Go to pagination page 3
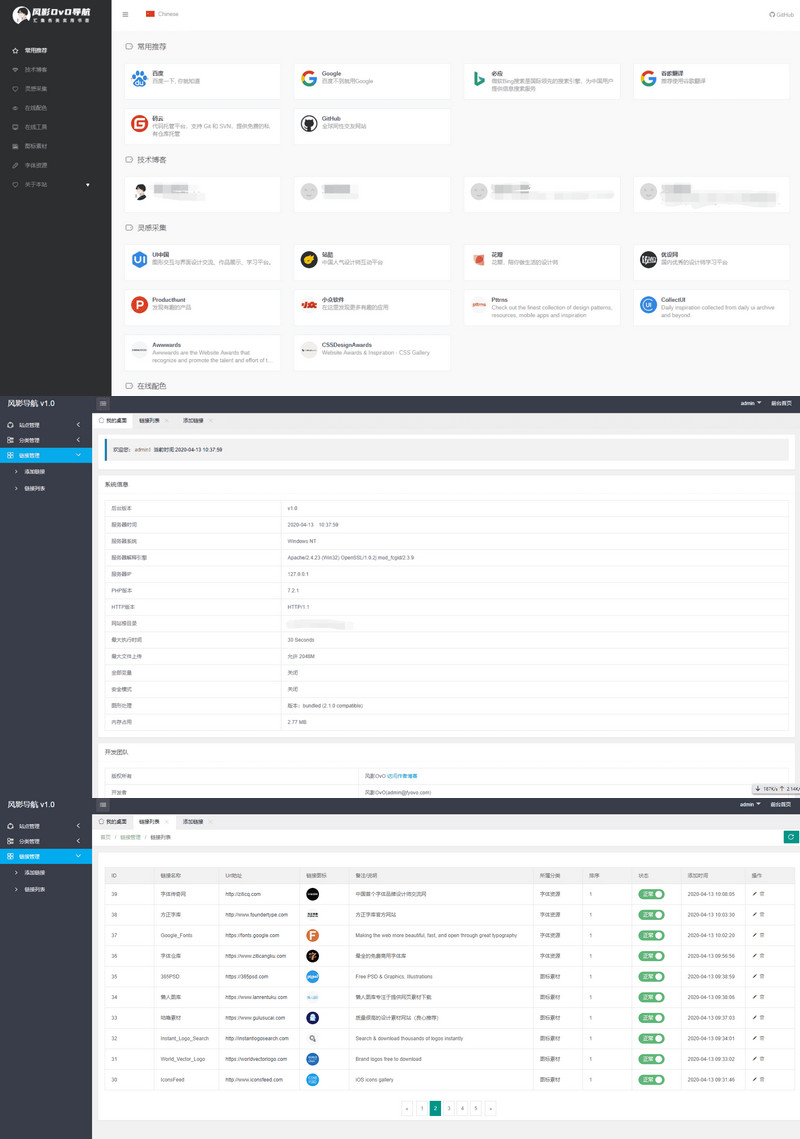Screen dimensions: 800x1139 (449, 1108)
